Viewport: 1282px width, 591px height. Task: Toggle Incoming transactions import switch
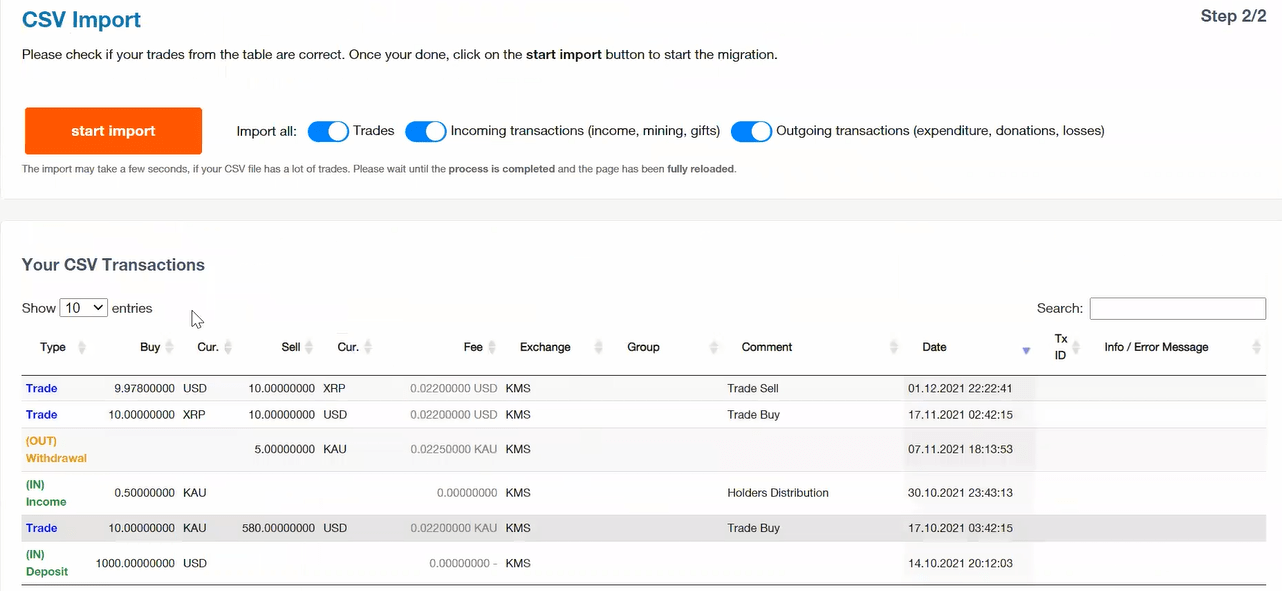425,131
